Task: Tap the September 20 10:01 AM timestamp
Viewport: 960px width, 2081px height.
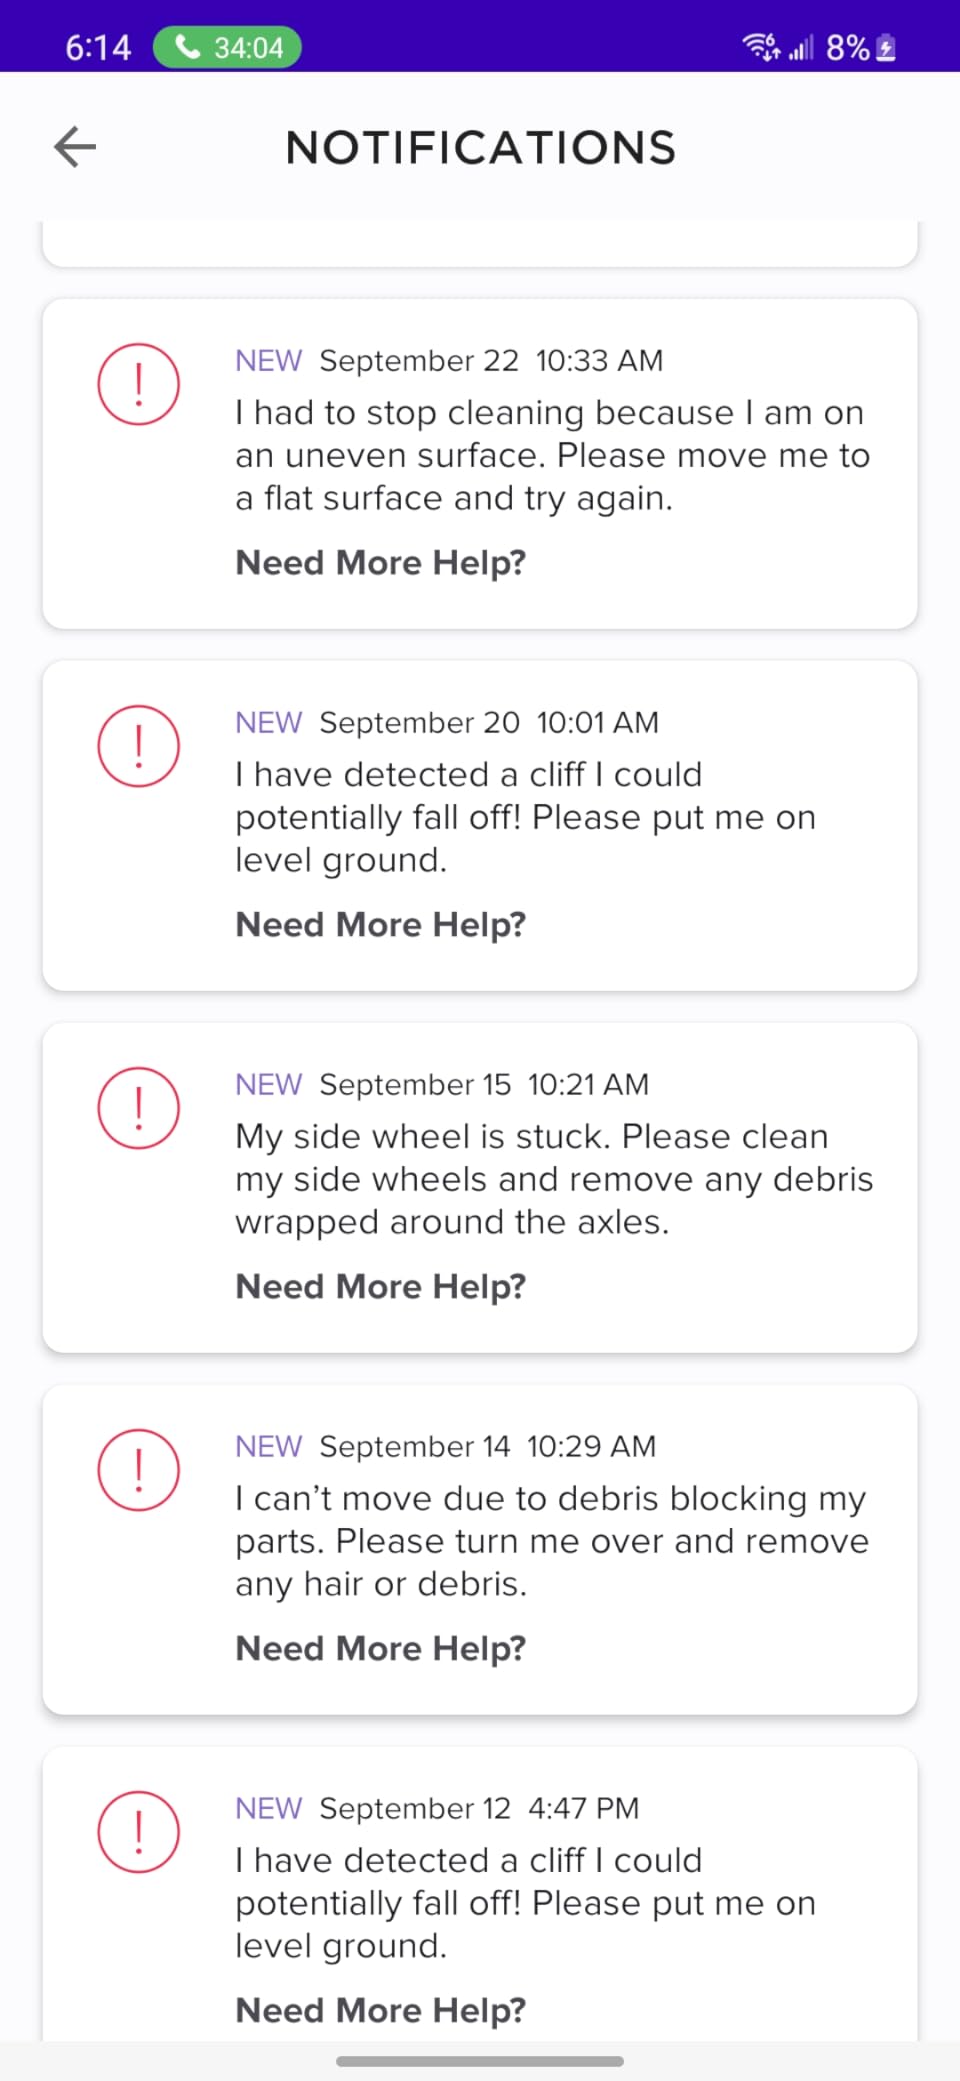Action: (488, 722)
